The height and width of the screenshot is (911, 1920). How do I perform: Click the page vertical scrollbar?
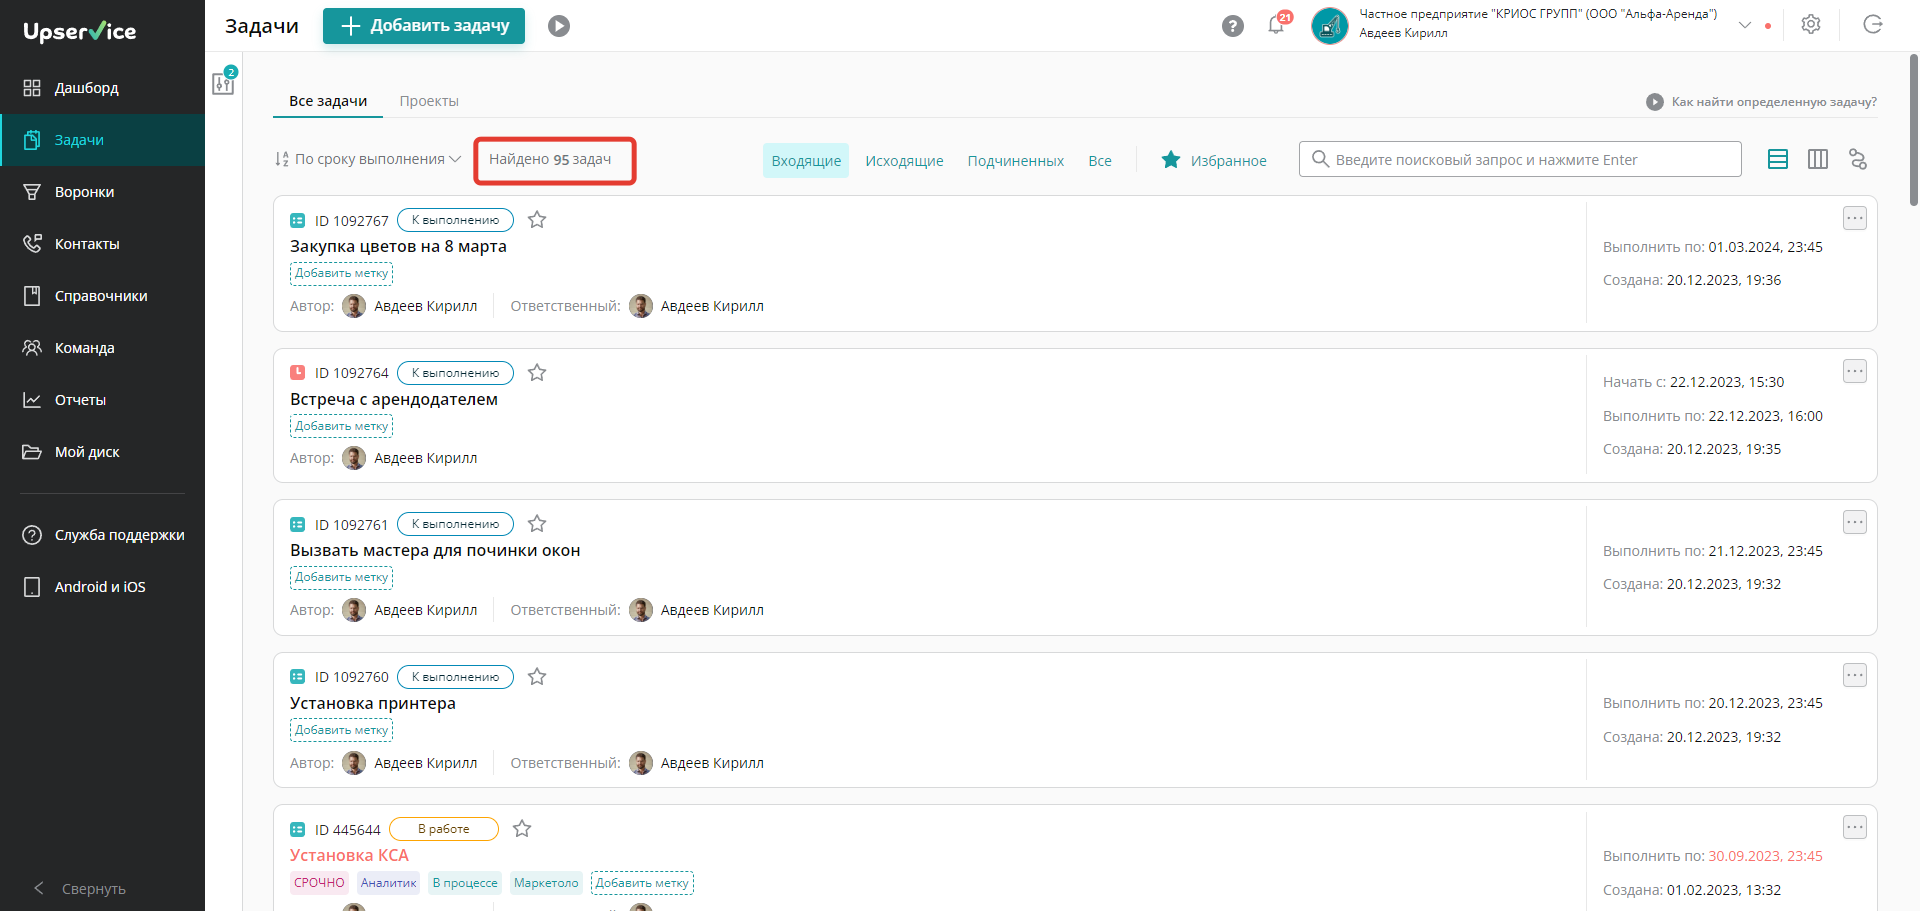coord(1914,130)
